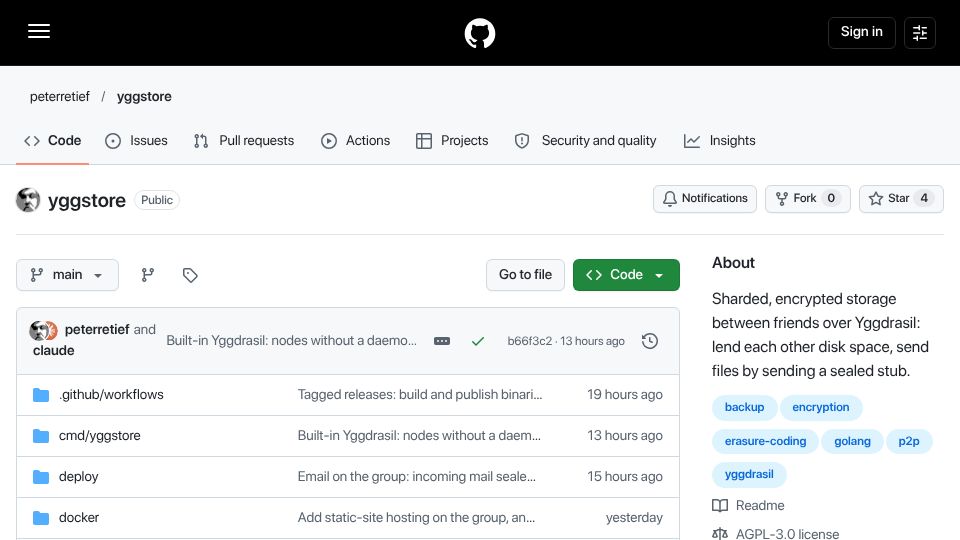Image resolution: width=960 pixels, height=540 pixels.
Task: Click the repository owner avatar beside yggstore title
Action: click(28, 200)
